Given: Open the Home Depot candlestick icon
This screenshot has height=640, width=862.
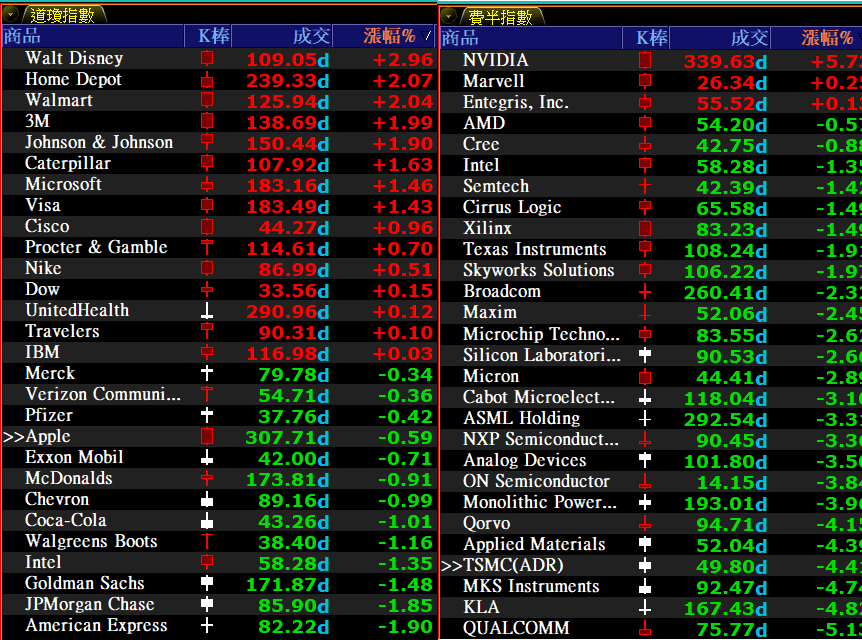Looking at the screenshot, I should [207, 79].
